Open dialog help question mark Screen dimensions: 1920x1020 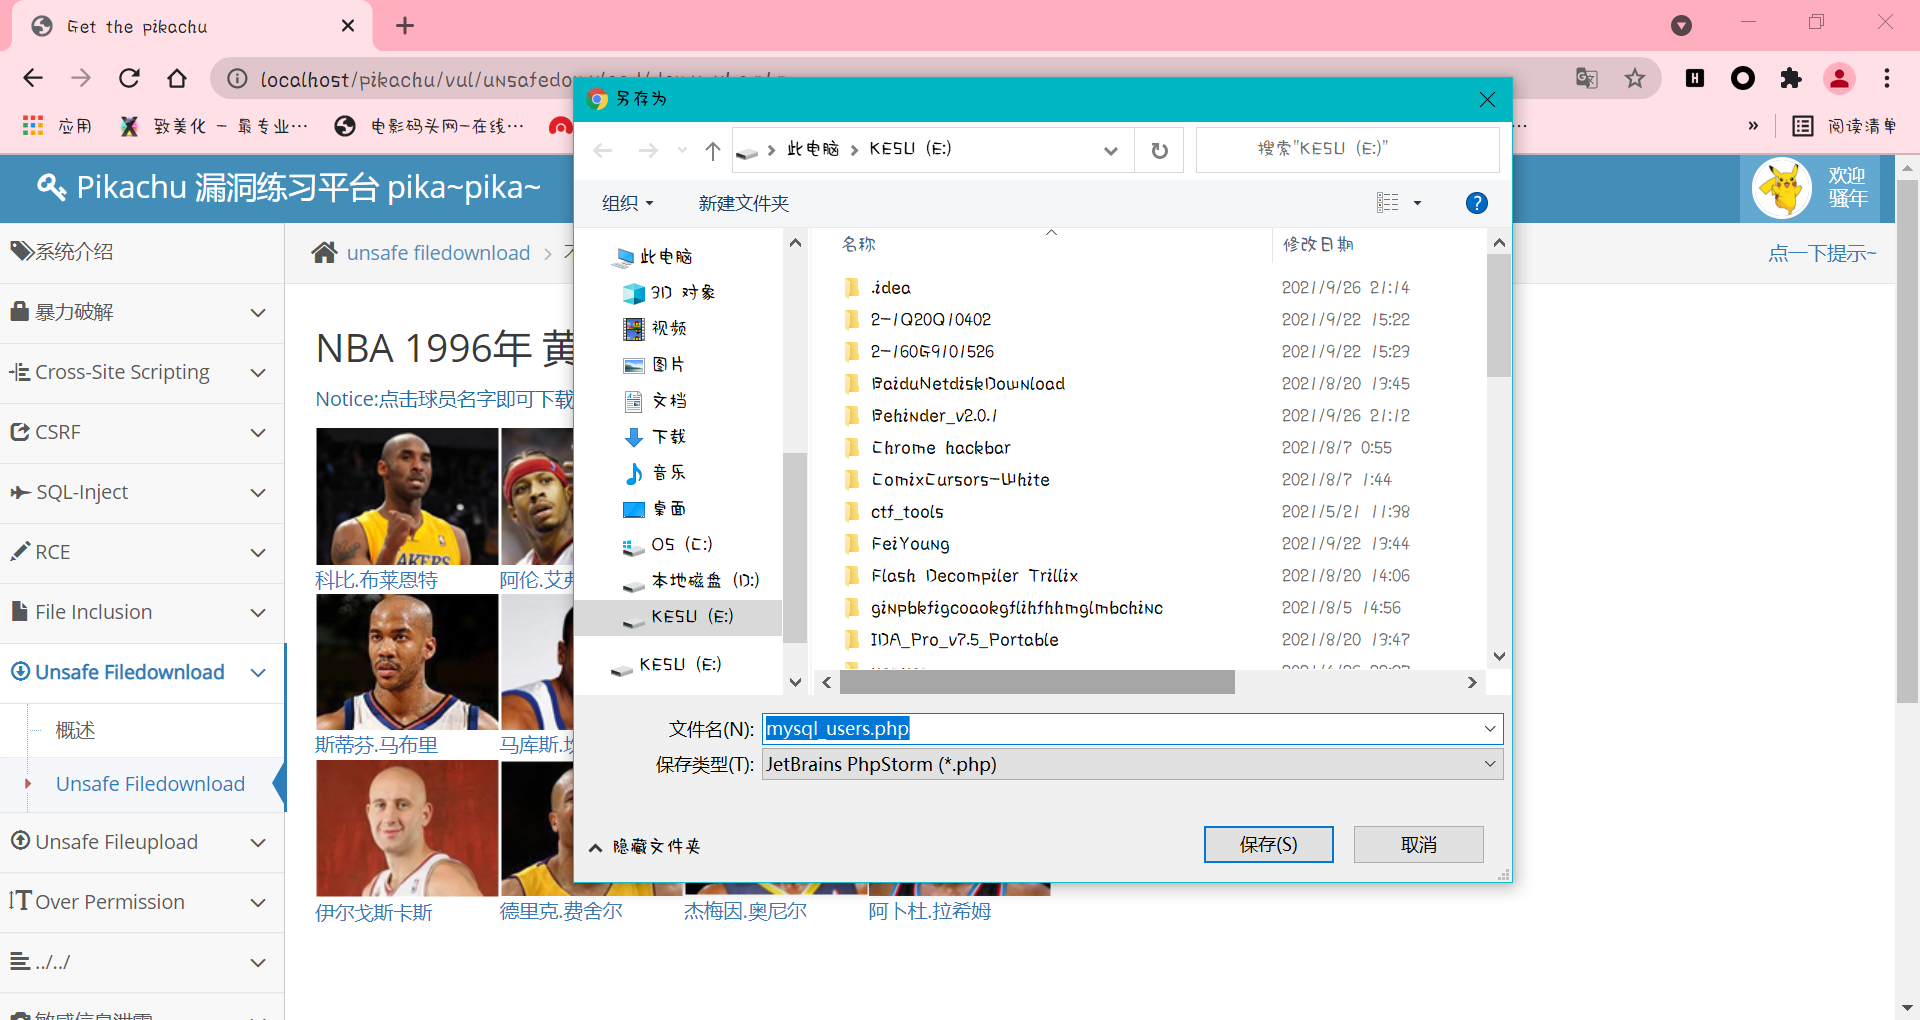tap(1476, 203)
